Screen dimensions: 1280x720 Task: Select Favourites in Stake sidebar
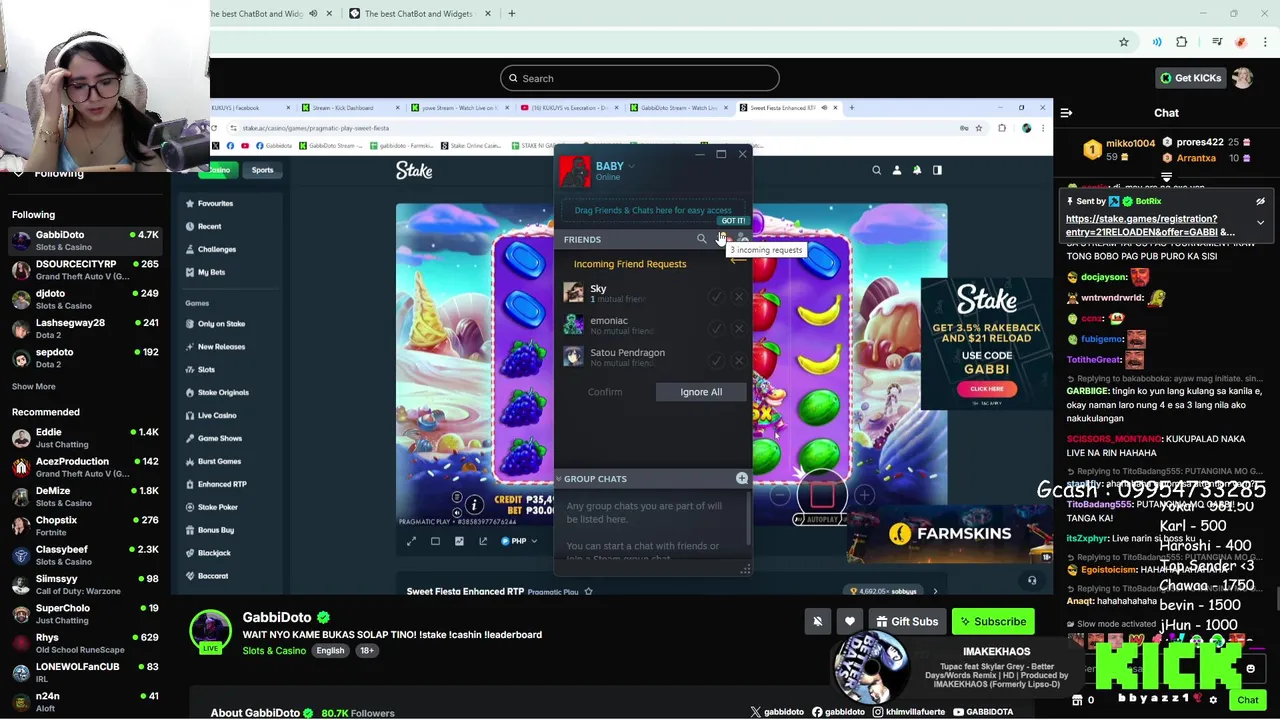(x=215, y=203)
